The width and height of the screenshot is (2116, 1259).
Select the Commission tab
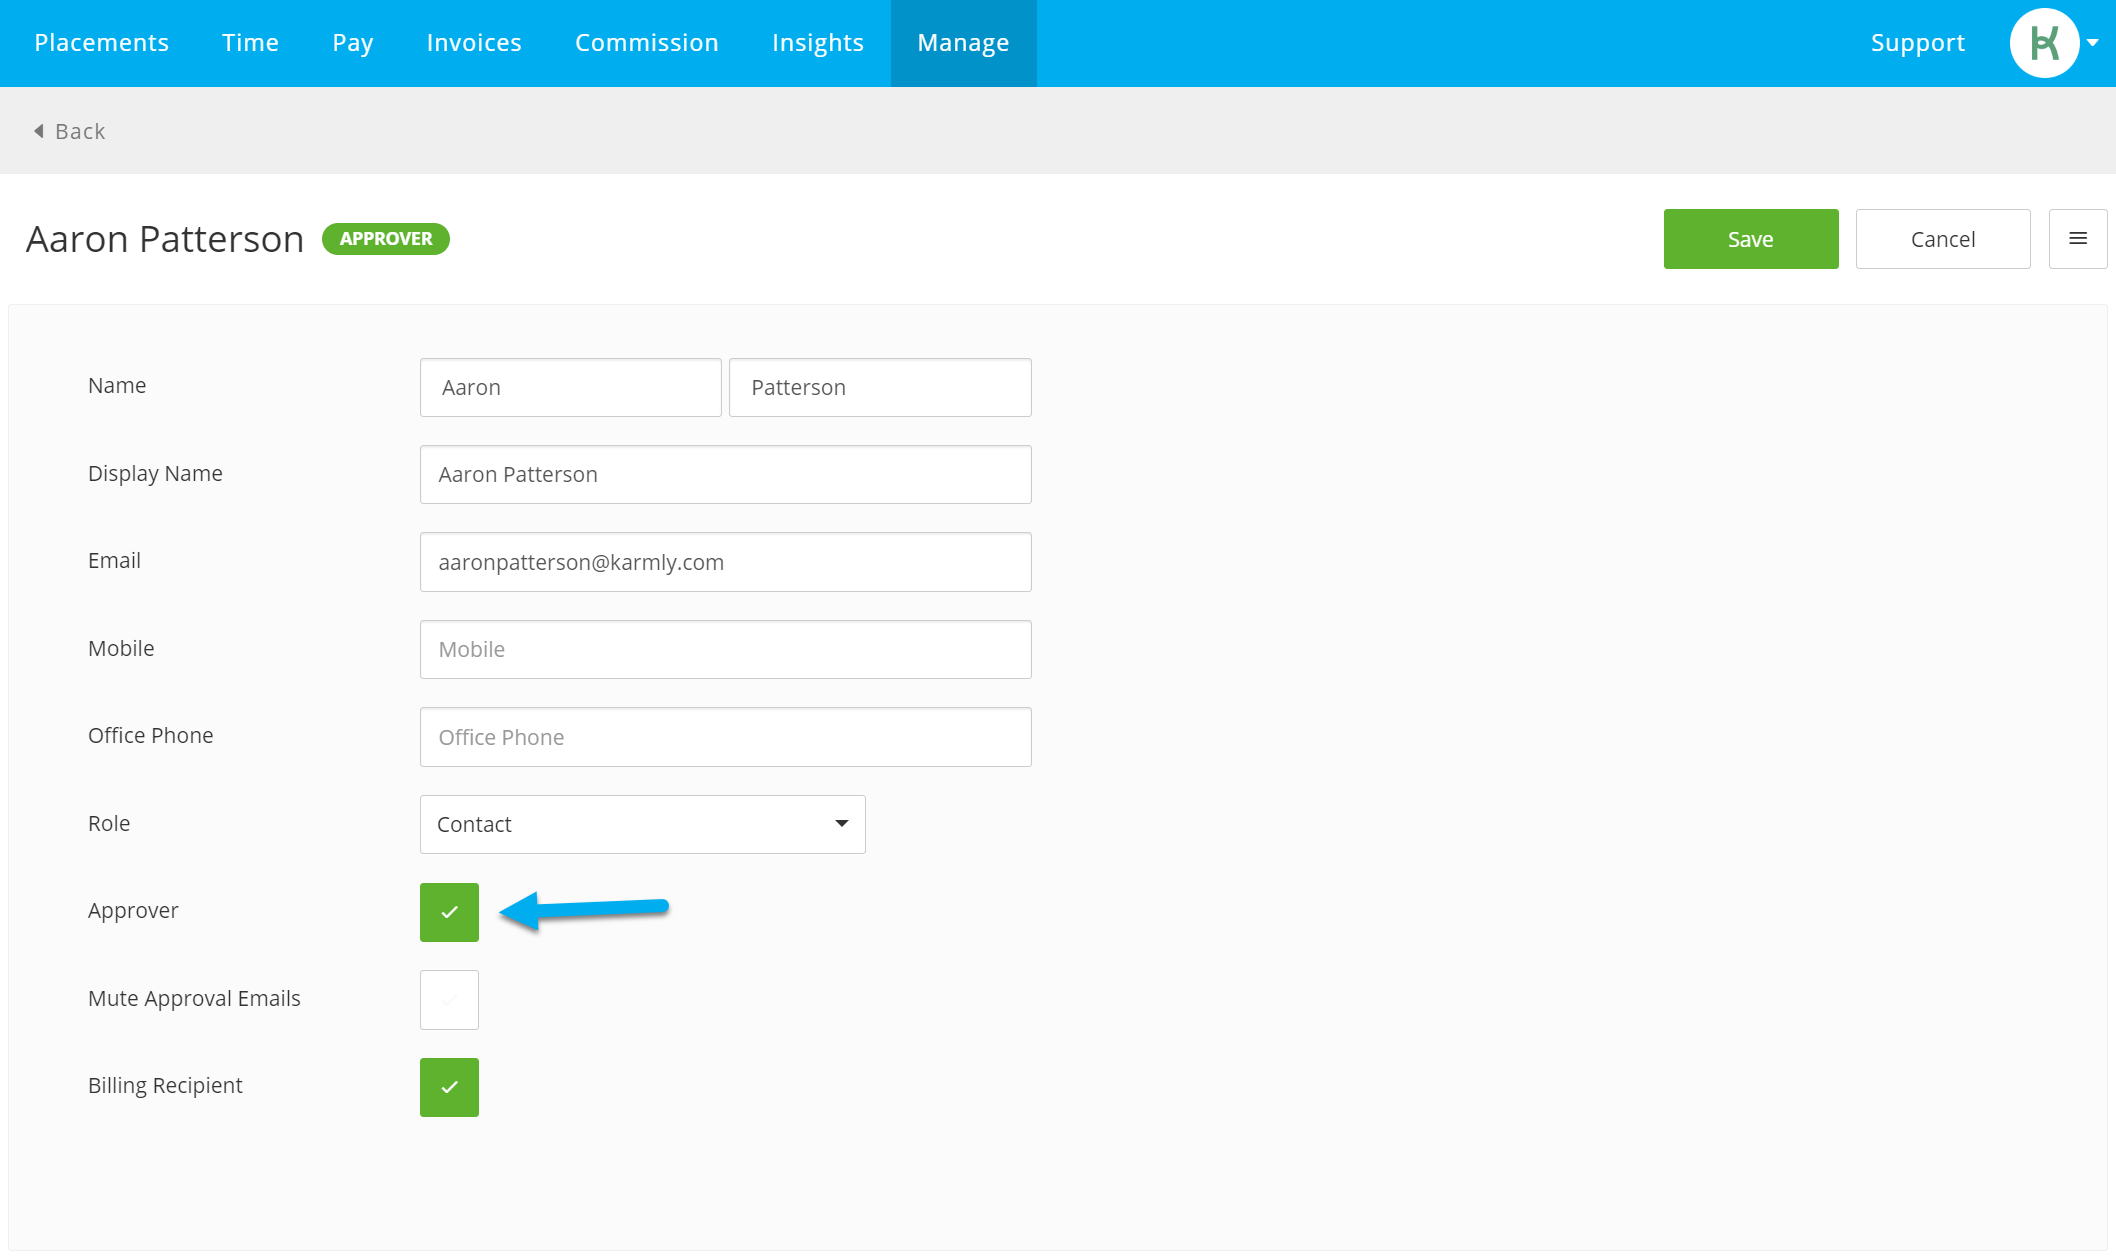tap(646, 43)
